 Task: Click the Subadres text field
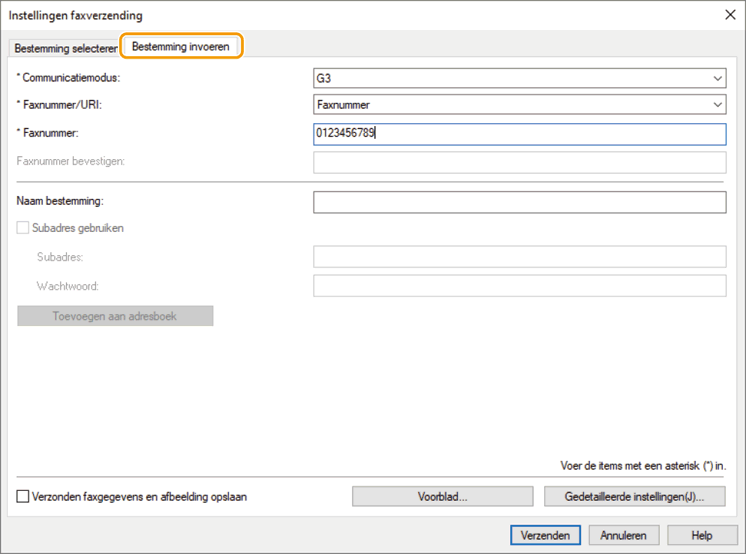pos(519,257)
